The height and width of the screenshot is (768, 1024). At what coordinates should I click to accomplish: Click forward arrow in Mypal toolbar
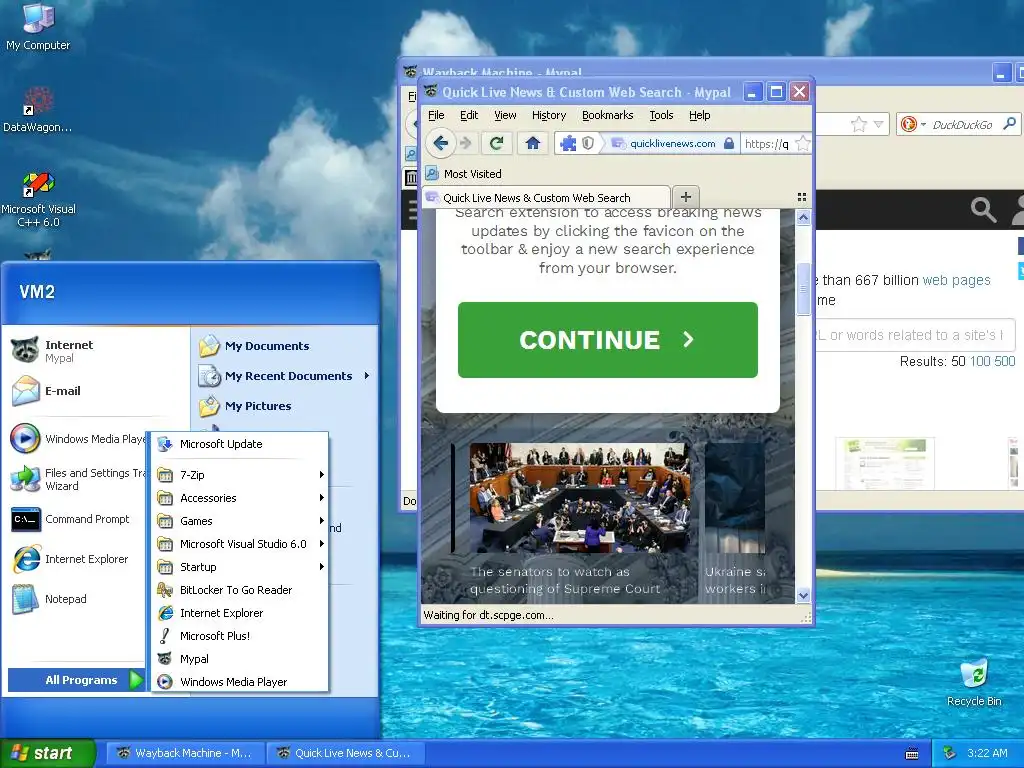pos(466,143)
